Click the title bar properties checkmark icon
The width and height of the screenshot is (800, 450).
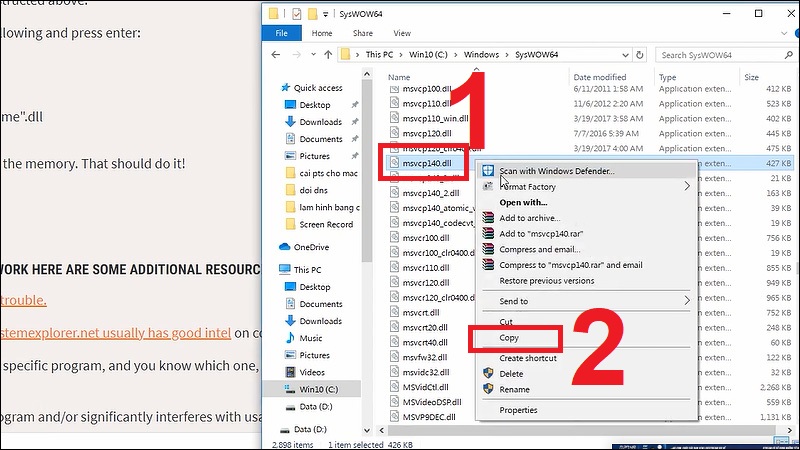(x=296, y=14)
